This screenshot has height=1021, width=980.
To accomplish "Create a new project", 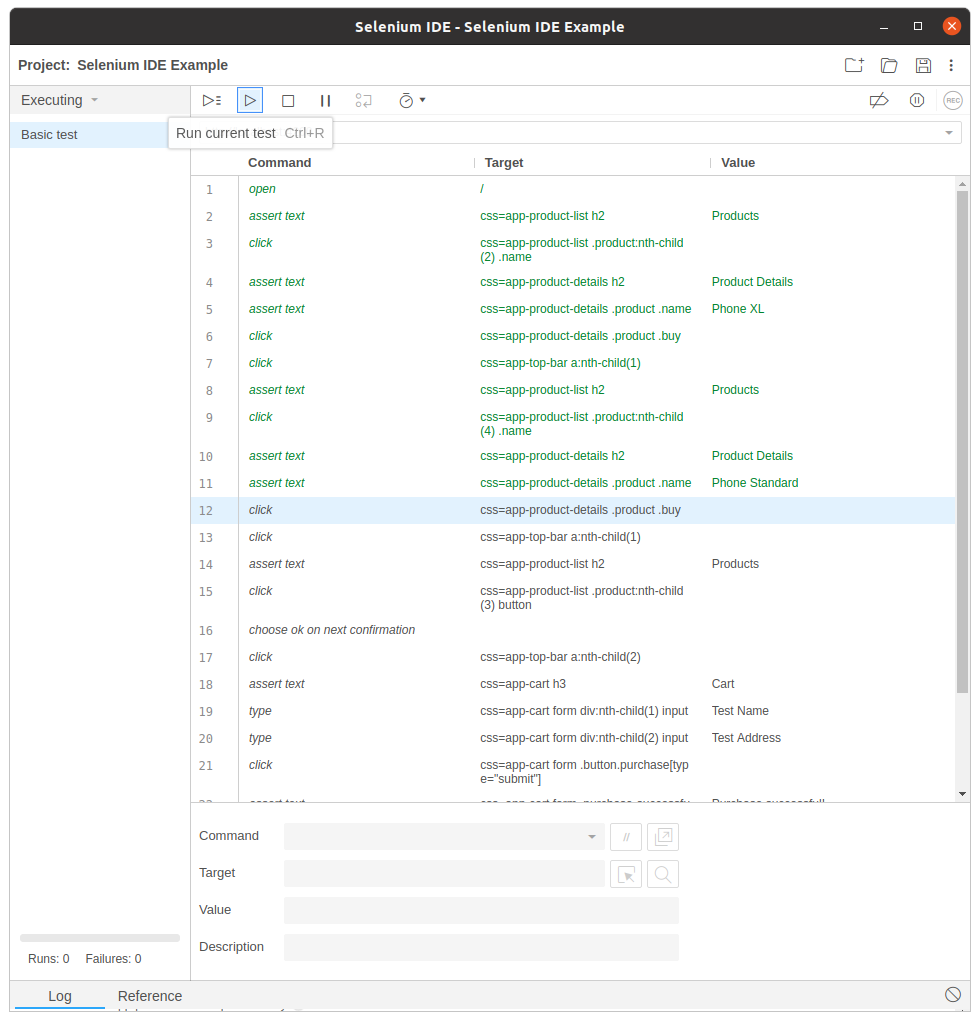I will (853, 65).
